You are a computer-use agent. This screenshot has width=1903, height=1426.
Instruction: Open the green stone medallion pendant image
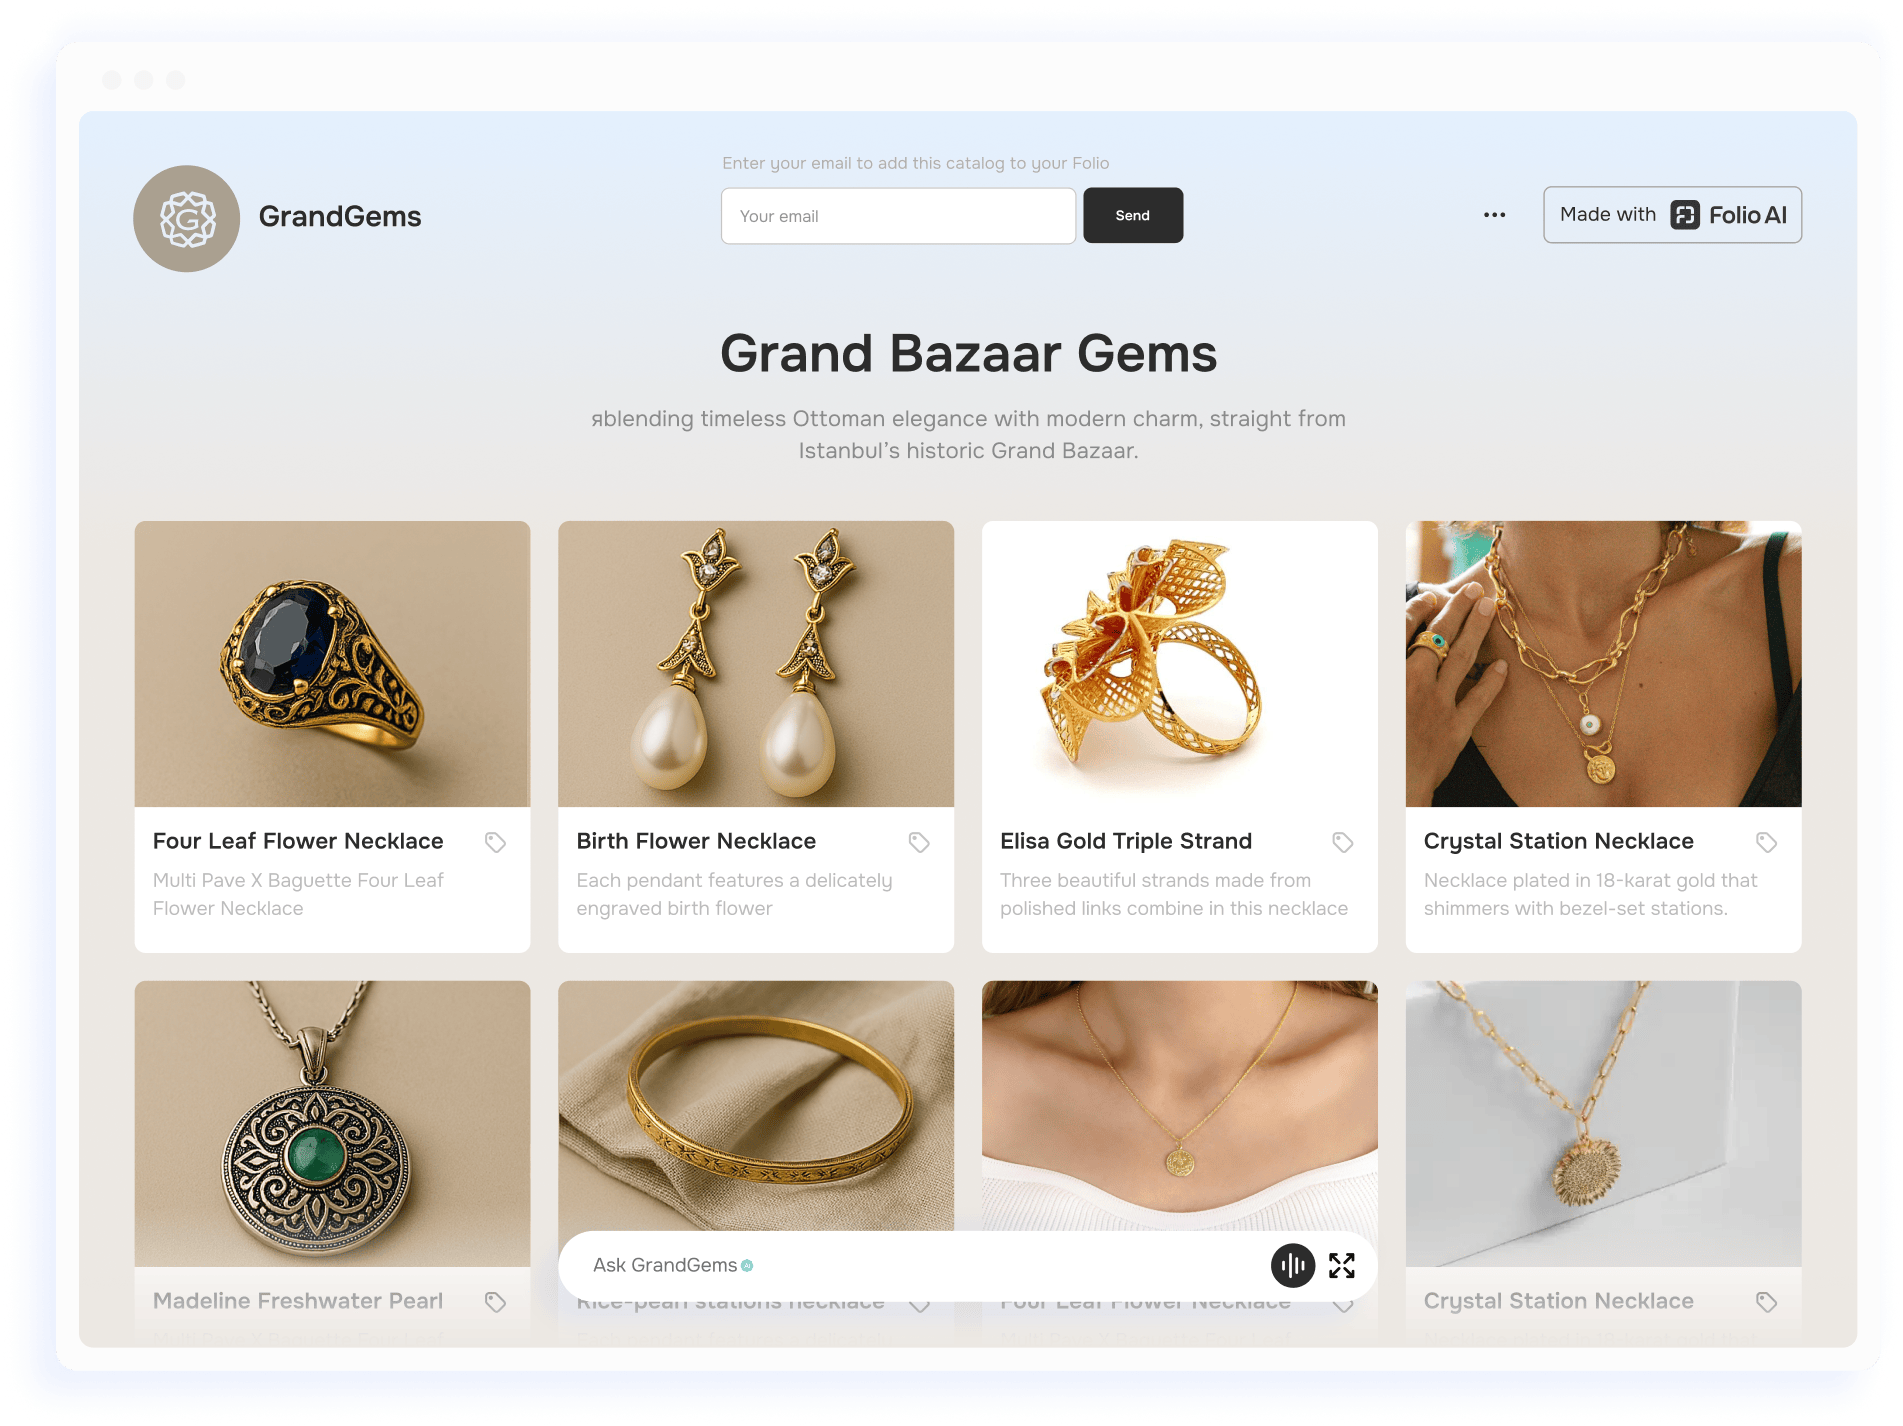(x=332, y=1124)
